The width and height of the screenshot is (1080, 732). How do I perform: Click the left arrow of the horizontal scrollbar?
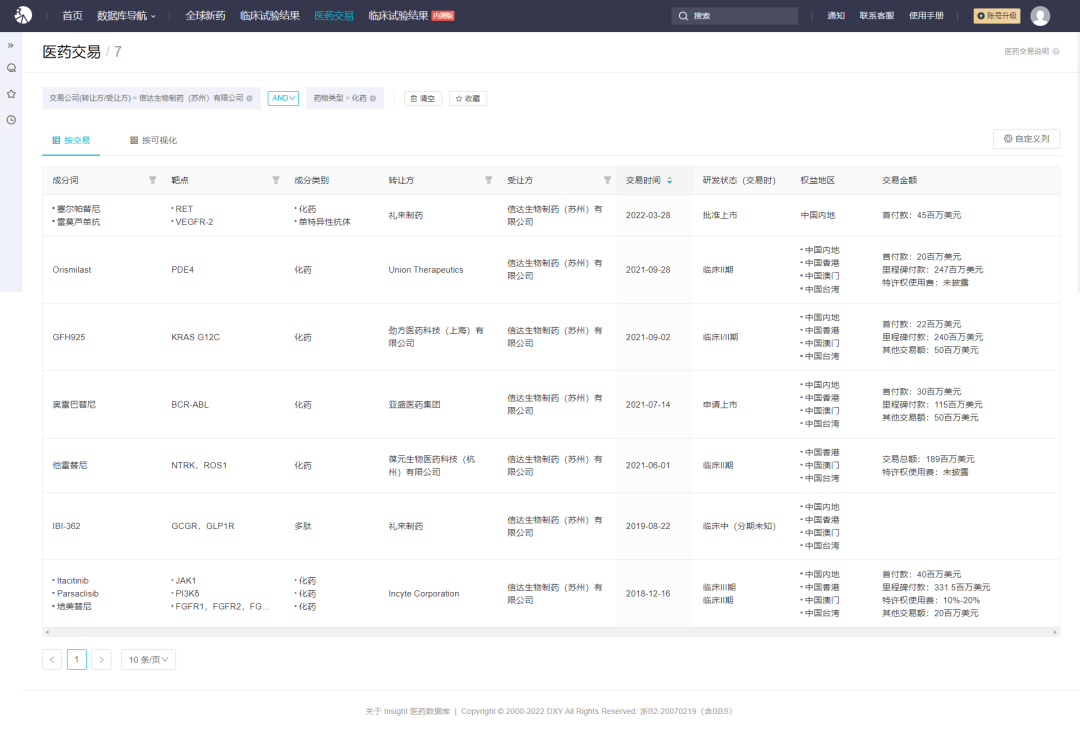47,632
